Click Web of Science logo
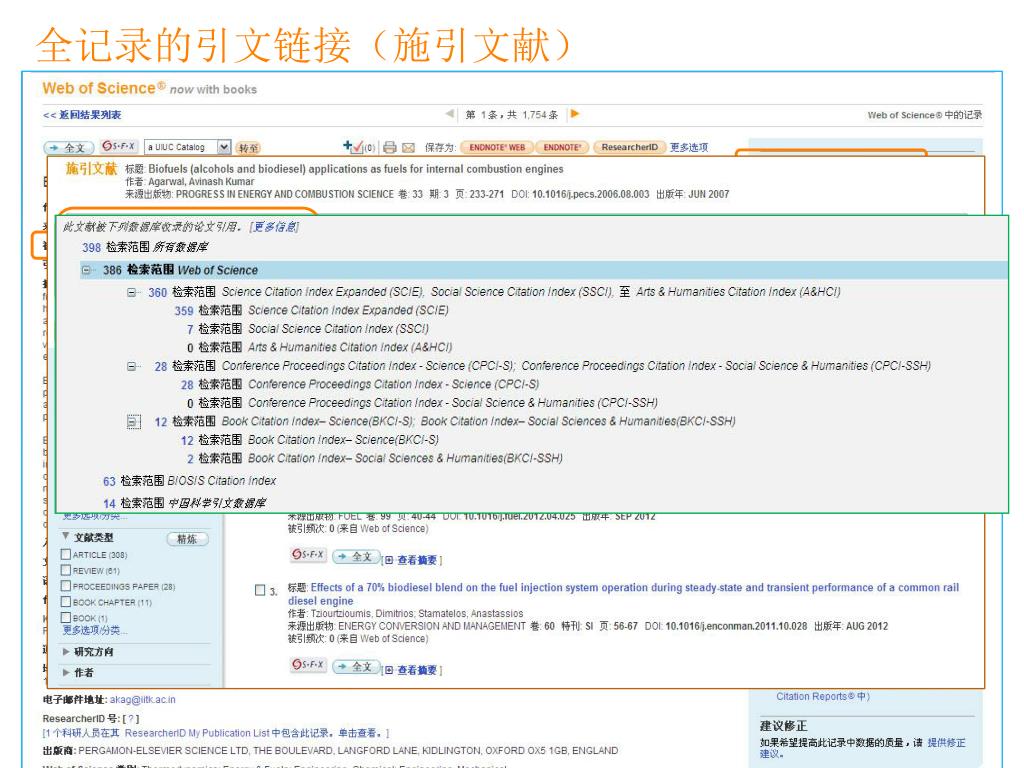Viewport: 1024px width, 768px height. [x=103, y=88]
